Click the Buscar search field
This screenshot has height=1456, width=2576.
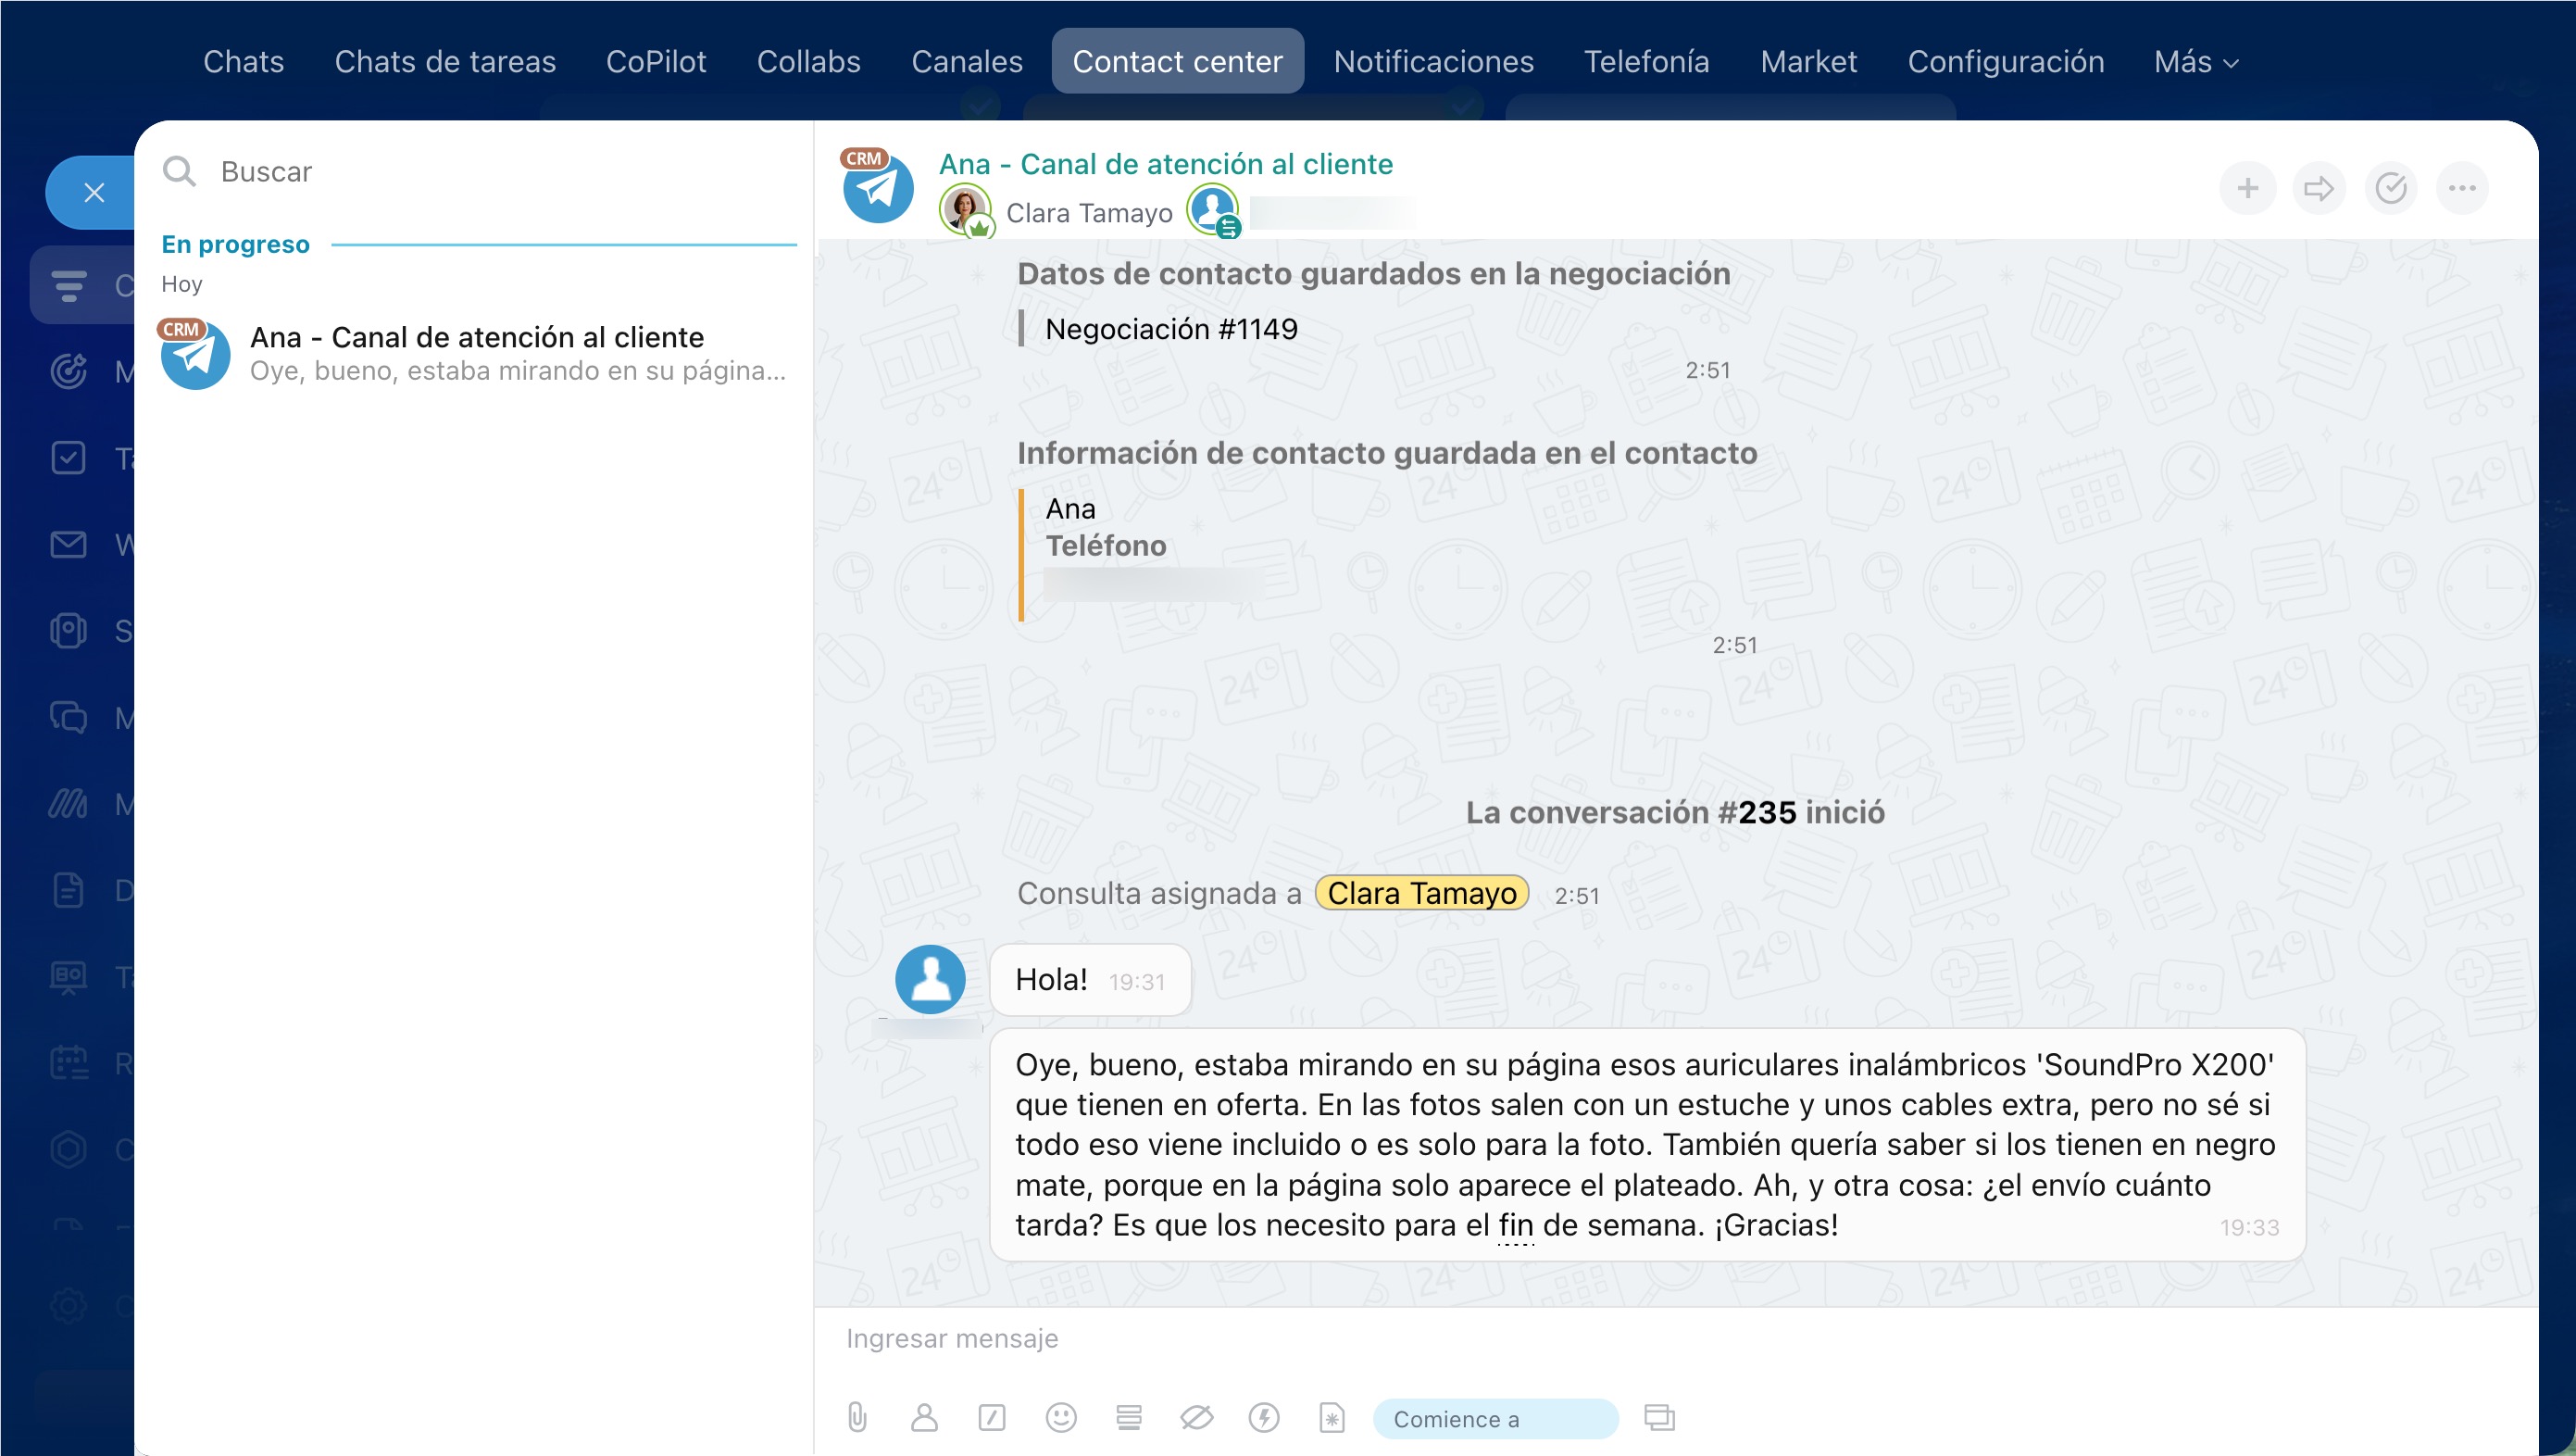coord(480,172)
